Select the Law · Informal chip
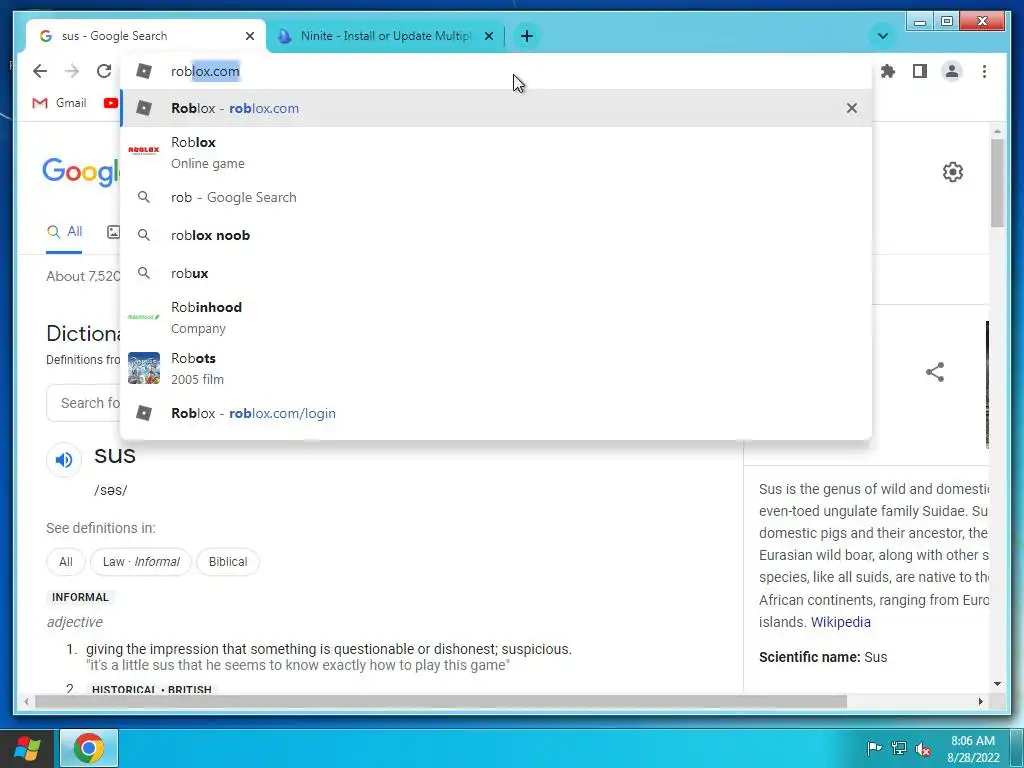1024x768 pixels. tap(141, 562)
